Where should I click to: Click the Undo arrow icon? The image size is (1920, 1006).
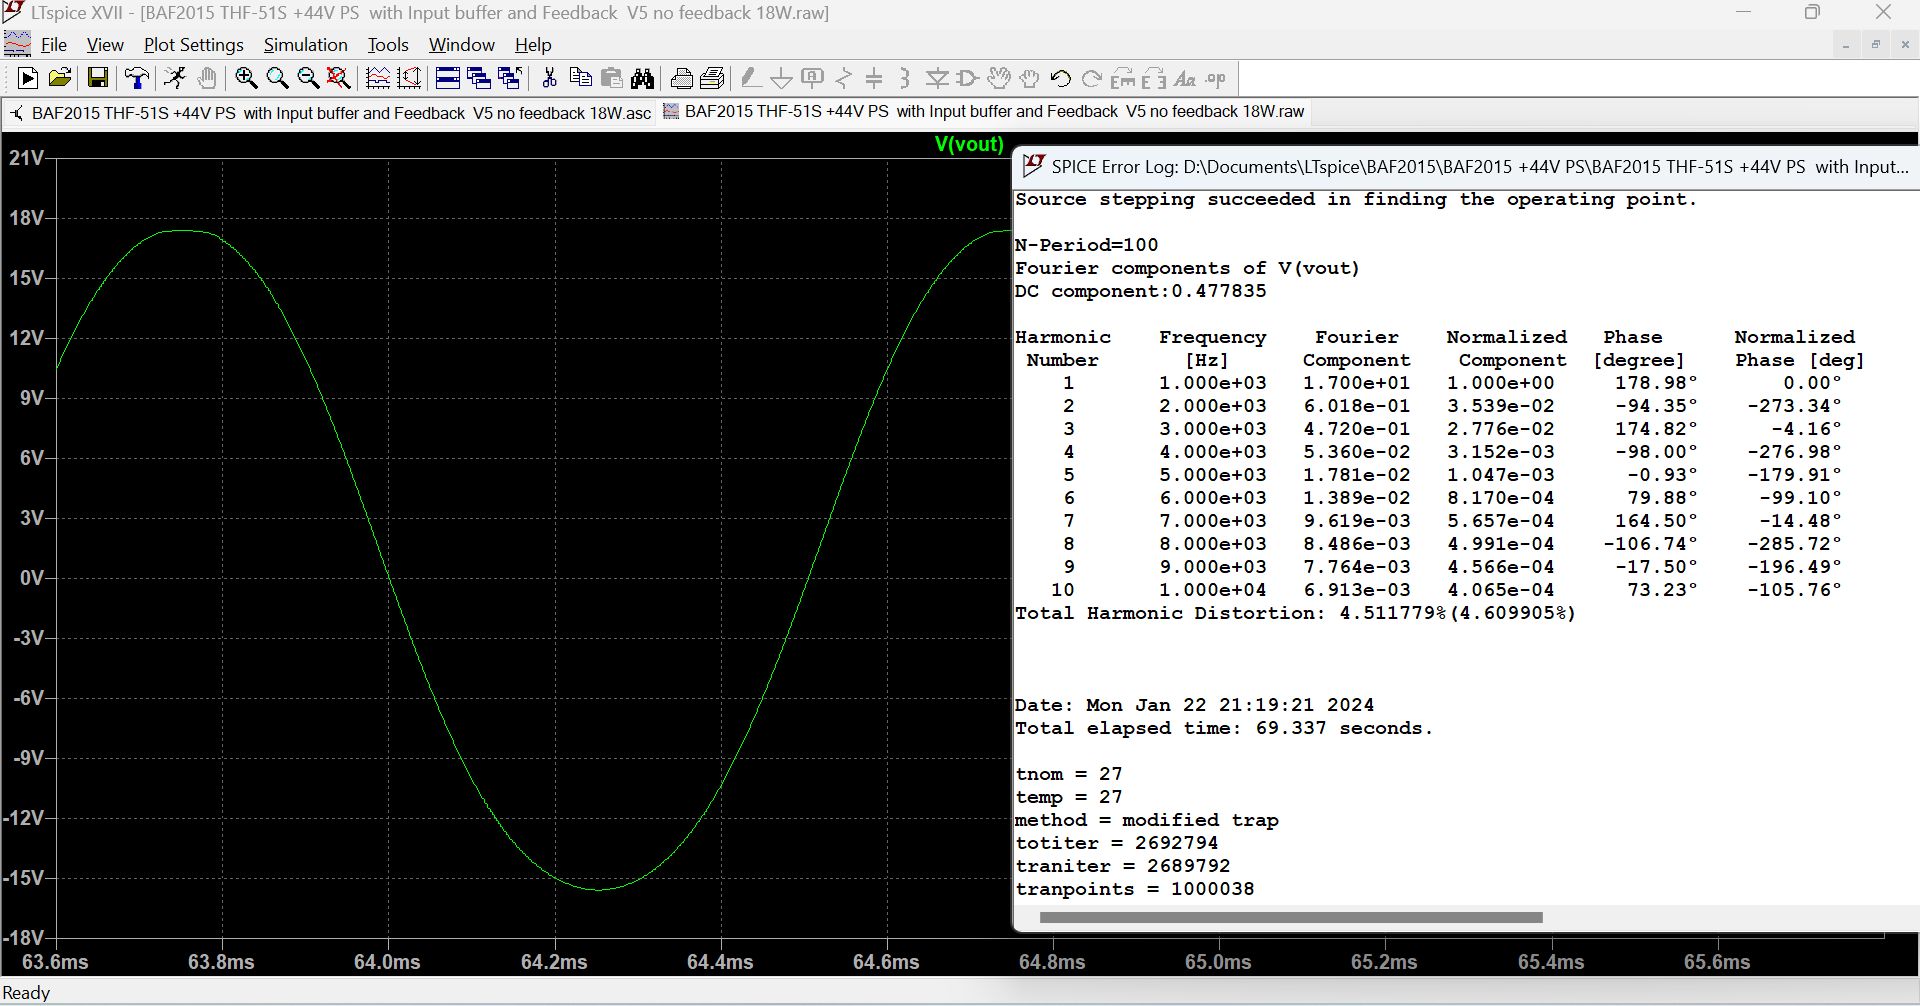1061,78
